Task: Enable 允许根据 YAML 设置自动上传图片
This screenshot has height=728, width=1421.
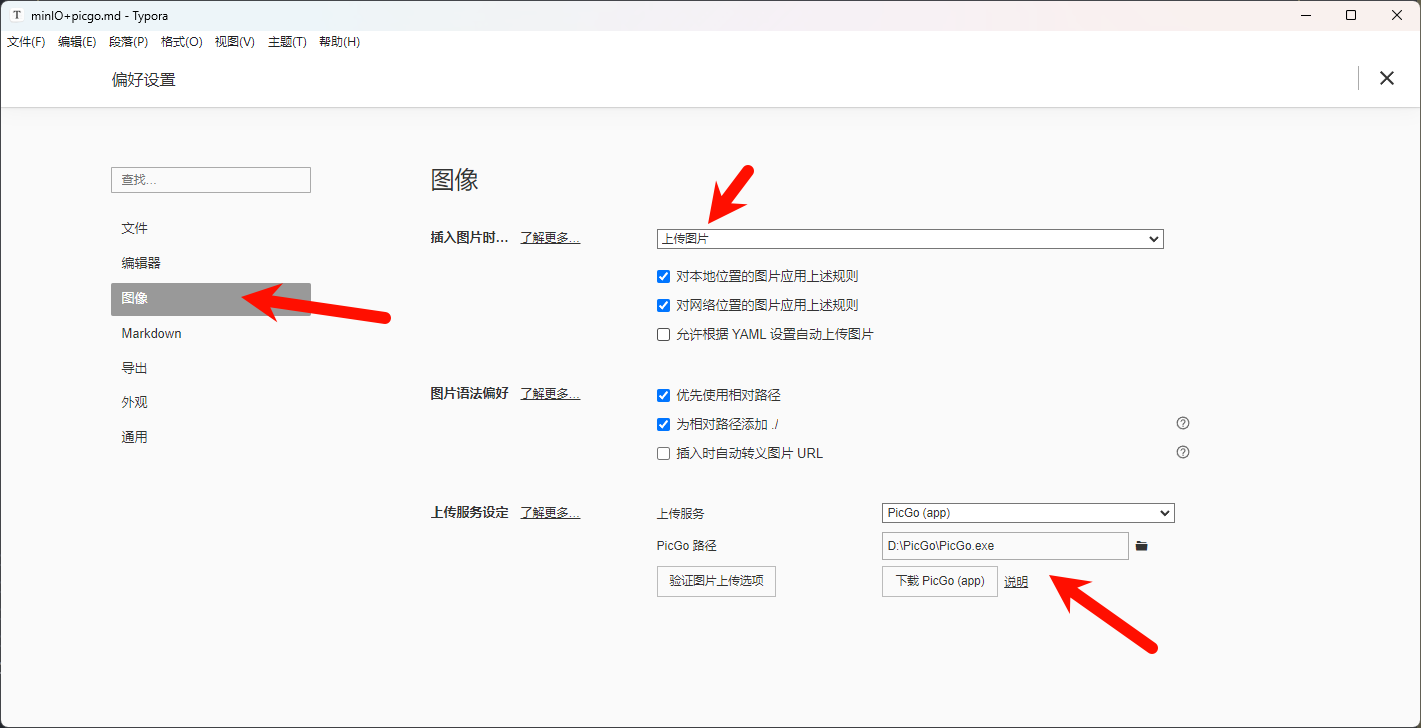Action: pos(663,335)
